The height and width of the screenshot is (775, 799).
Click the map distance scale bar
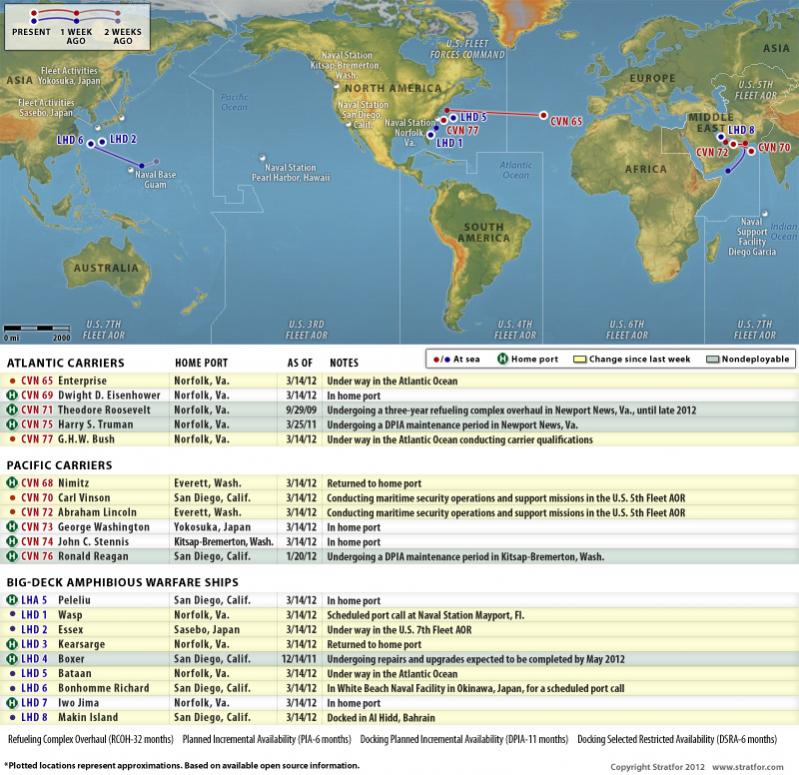(x=37, y=328)
